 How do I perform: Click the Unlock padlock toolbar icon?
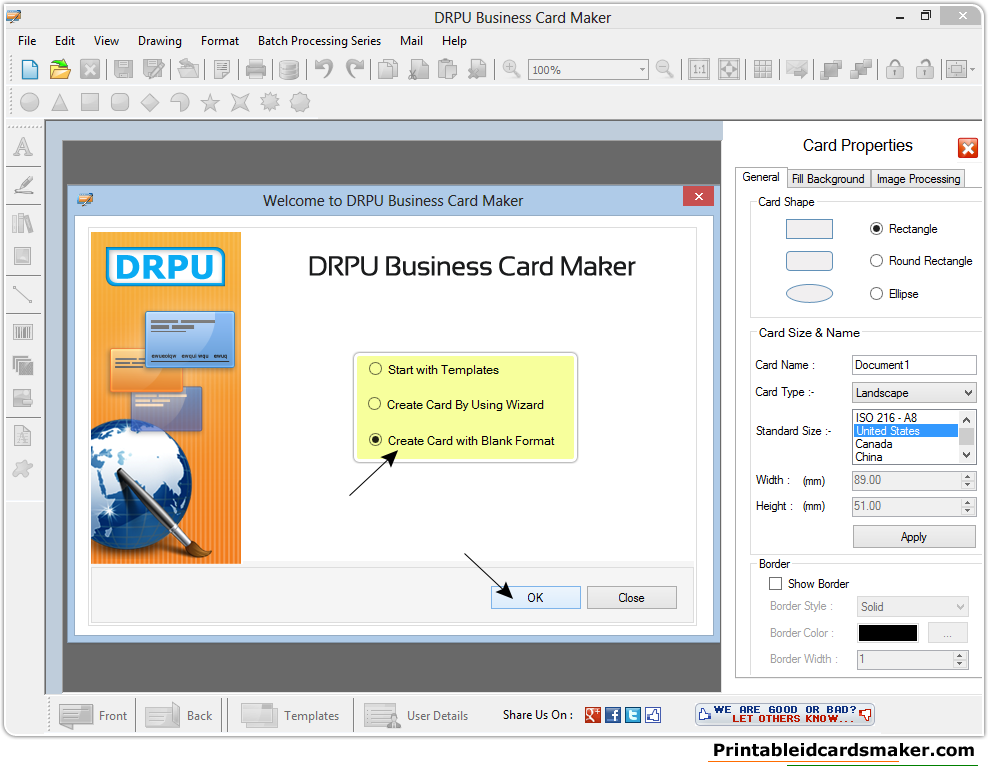coord(924,69)
